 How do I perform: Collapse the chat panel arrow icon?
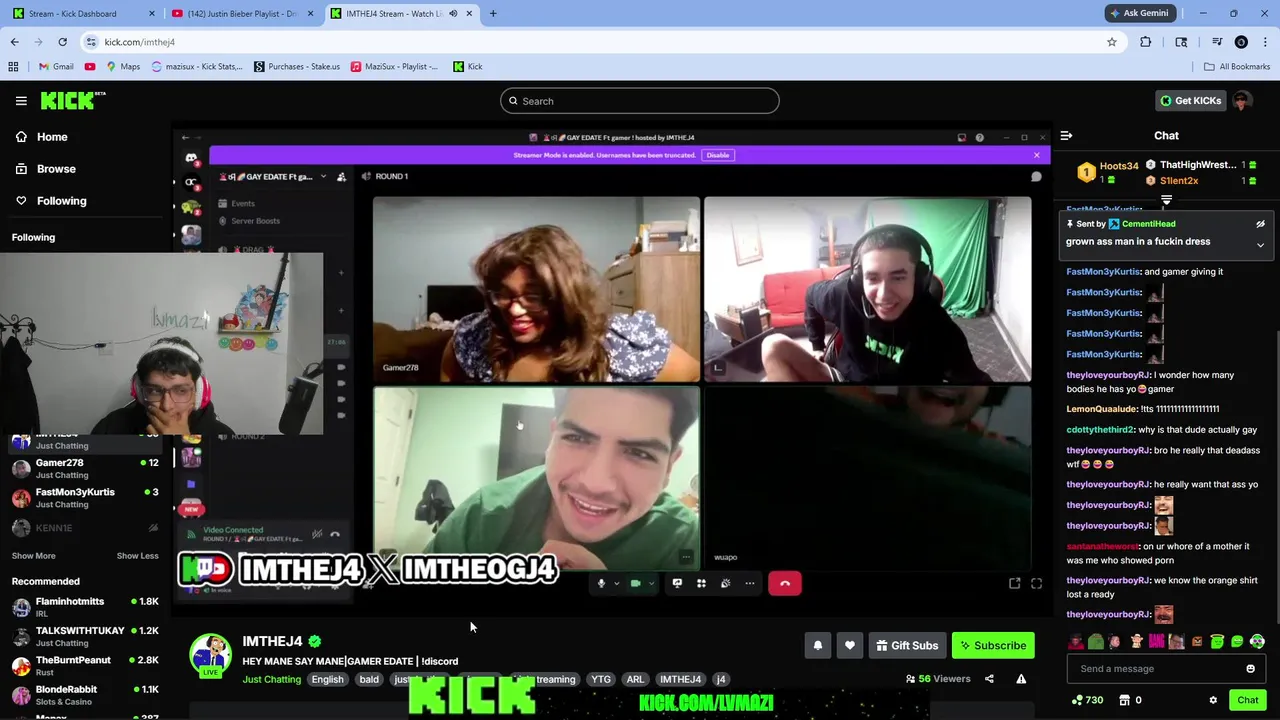[x=1066, y=135]
